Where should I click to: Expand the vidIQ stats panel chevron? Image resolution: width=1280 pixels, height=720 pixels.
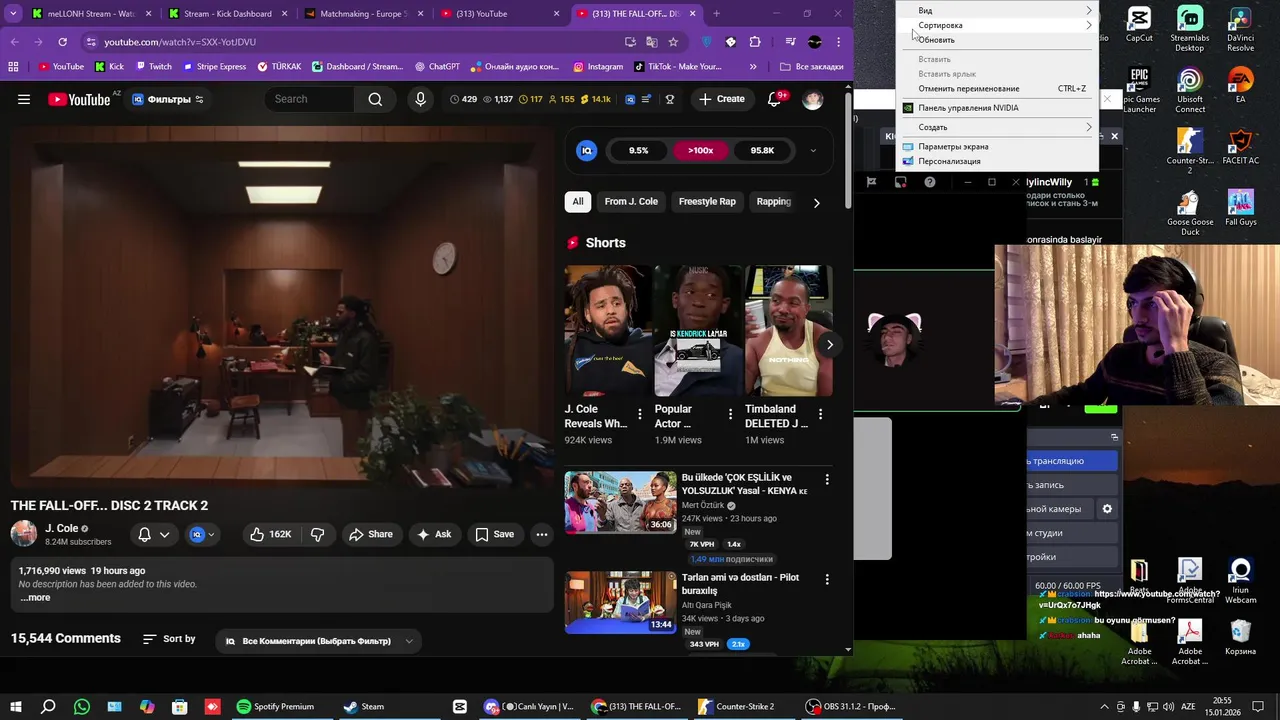(813, 151)
